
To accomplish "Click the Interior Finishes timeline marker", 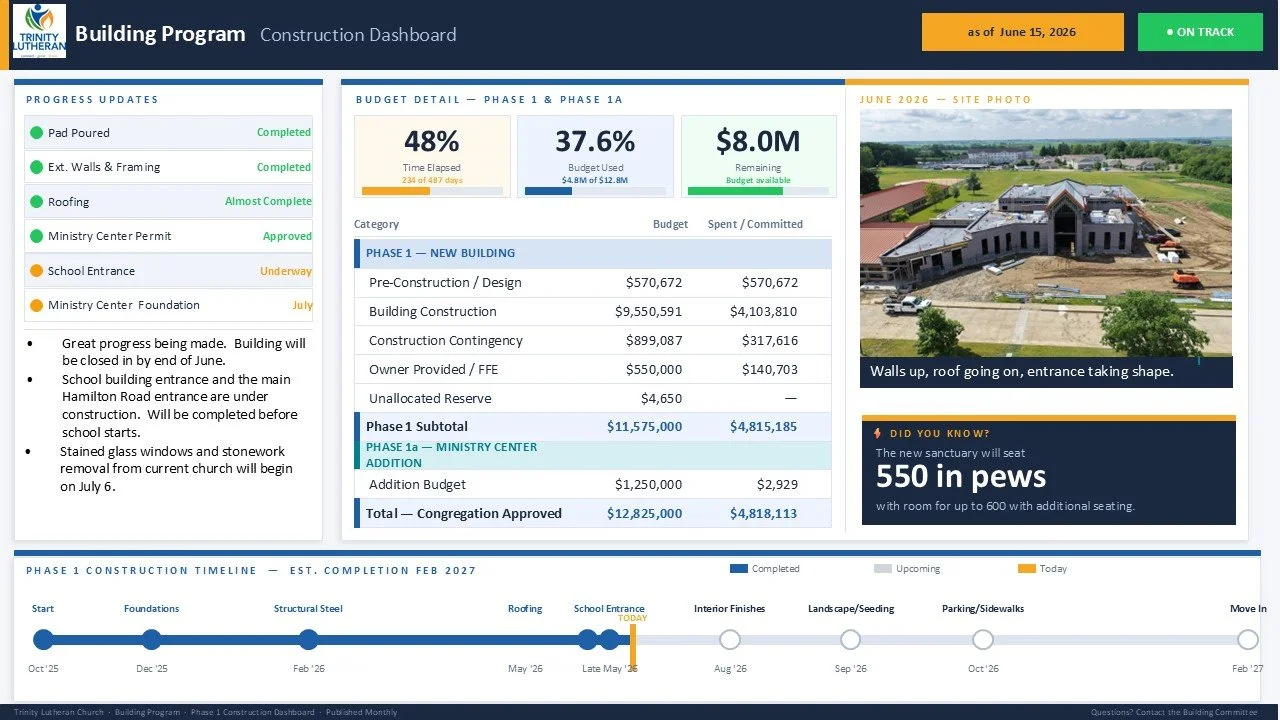I will tap(730, 640).
